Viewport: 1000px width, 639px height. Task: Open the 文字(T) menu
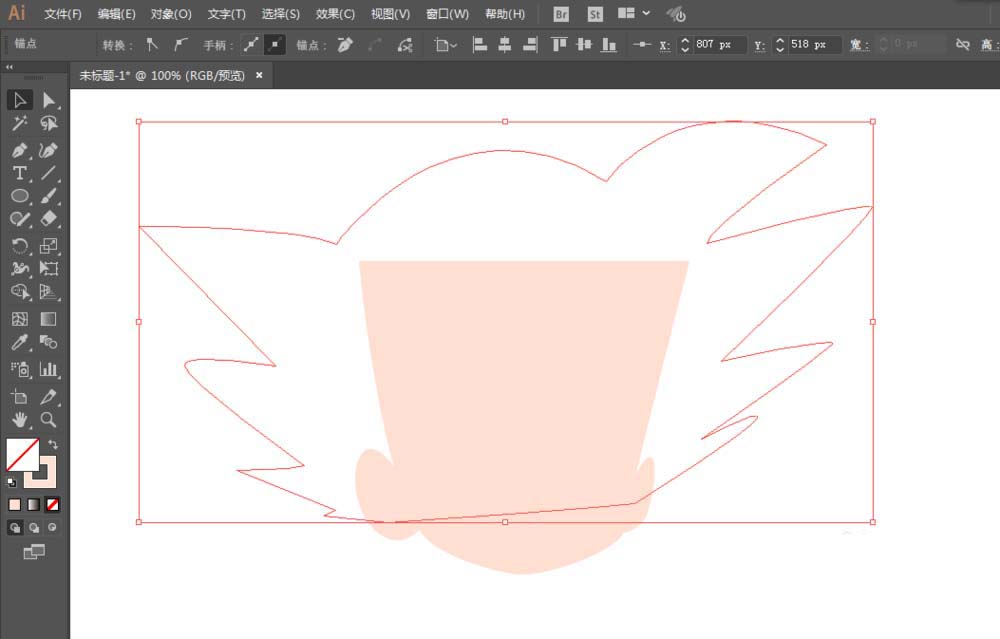[x=226, y=14]
